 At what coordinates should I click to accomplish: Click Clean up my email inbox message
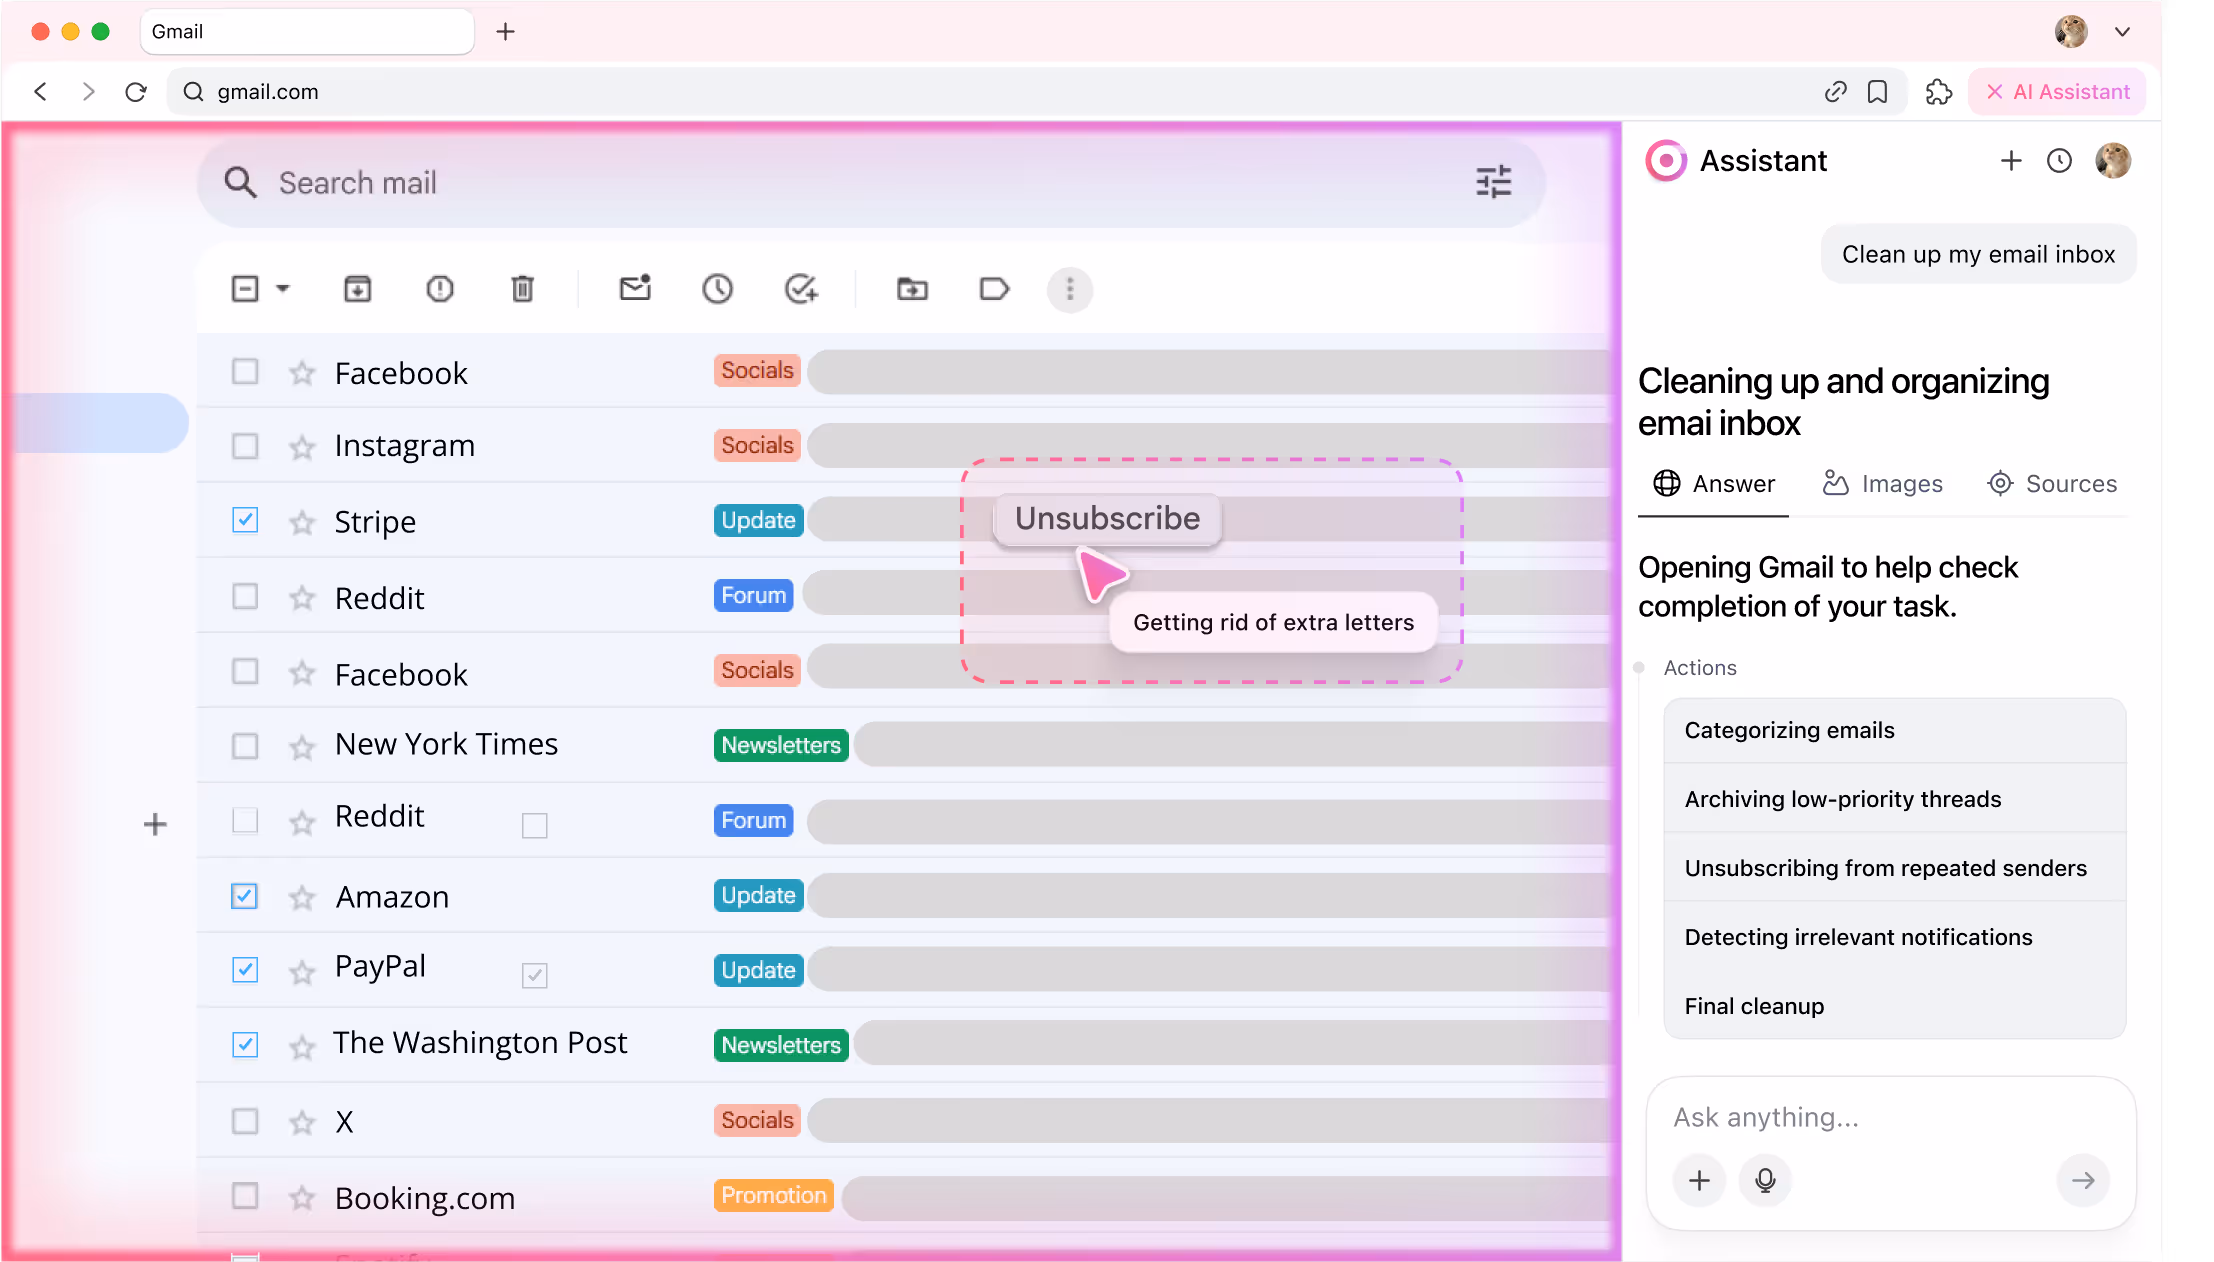1978,255
